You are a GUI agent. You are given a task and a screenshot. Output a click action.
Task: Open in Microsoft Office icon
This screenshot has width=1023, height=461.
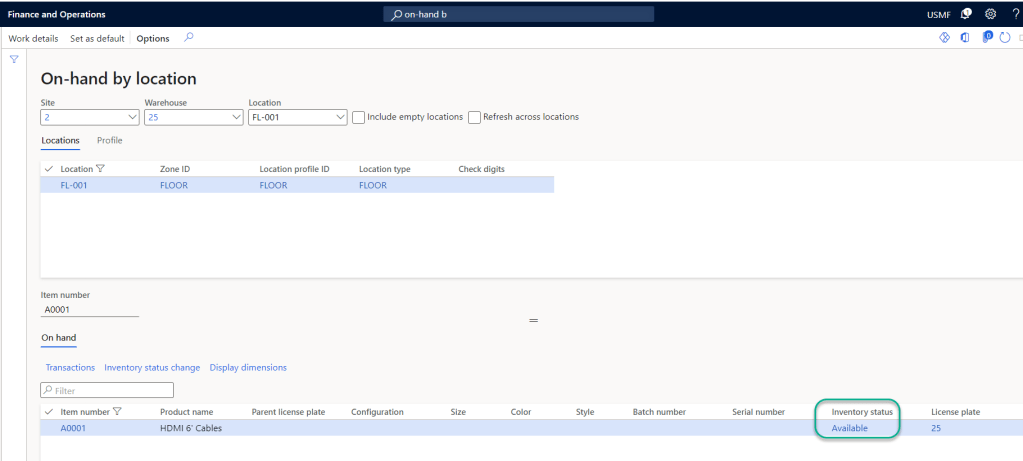pyautogui.click(x=966, y=38)
